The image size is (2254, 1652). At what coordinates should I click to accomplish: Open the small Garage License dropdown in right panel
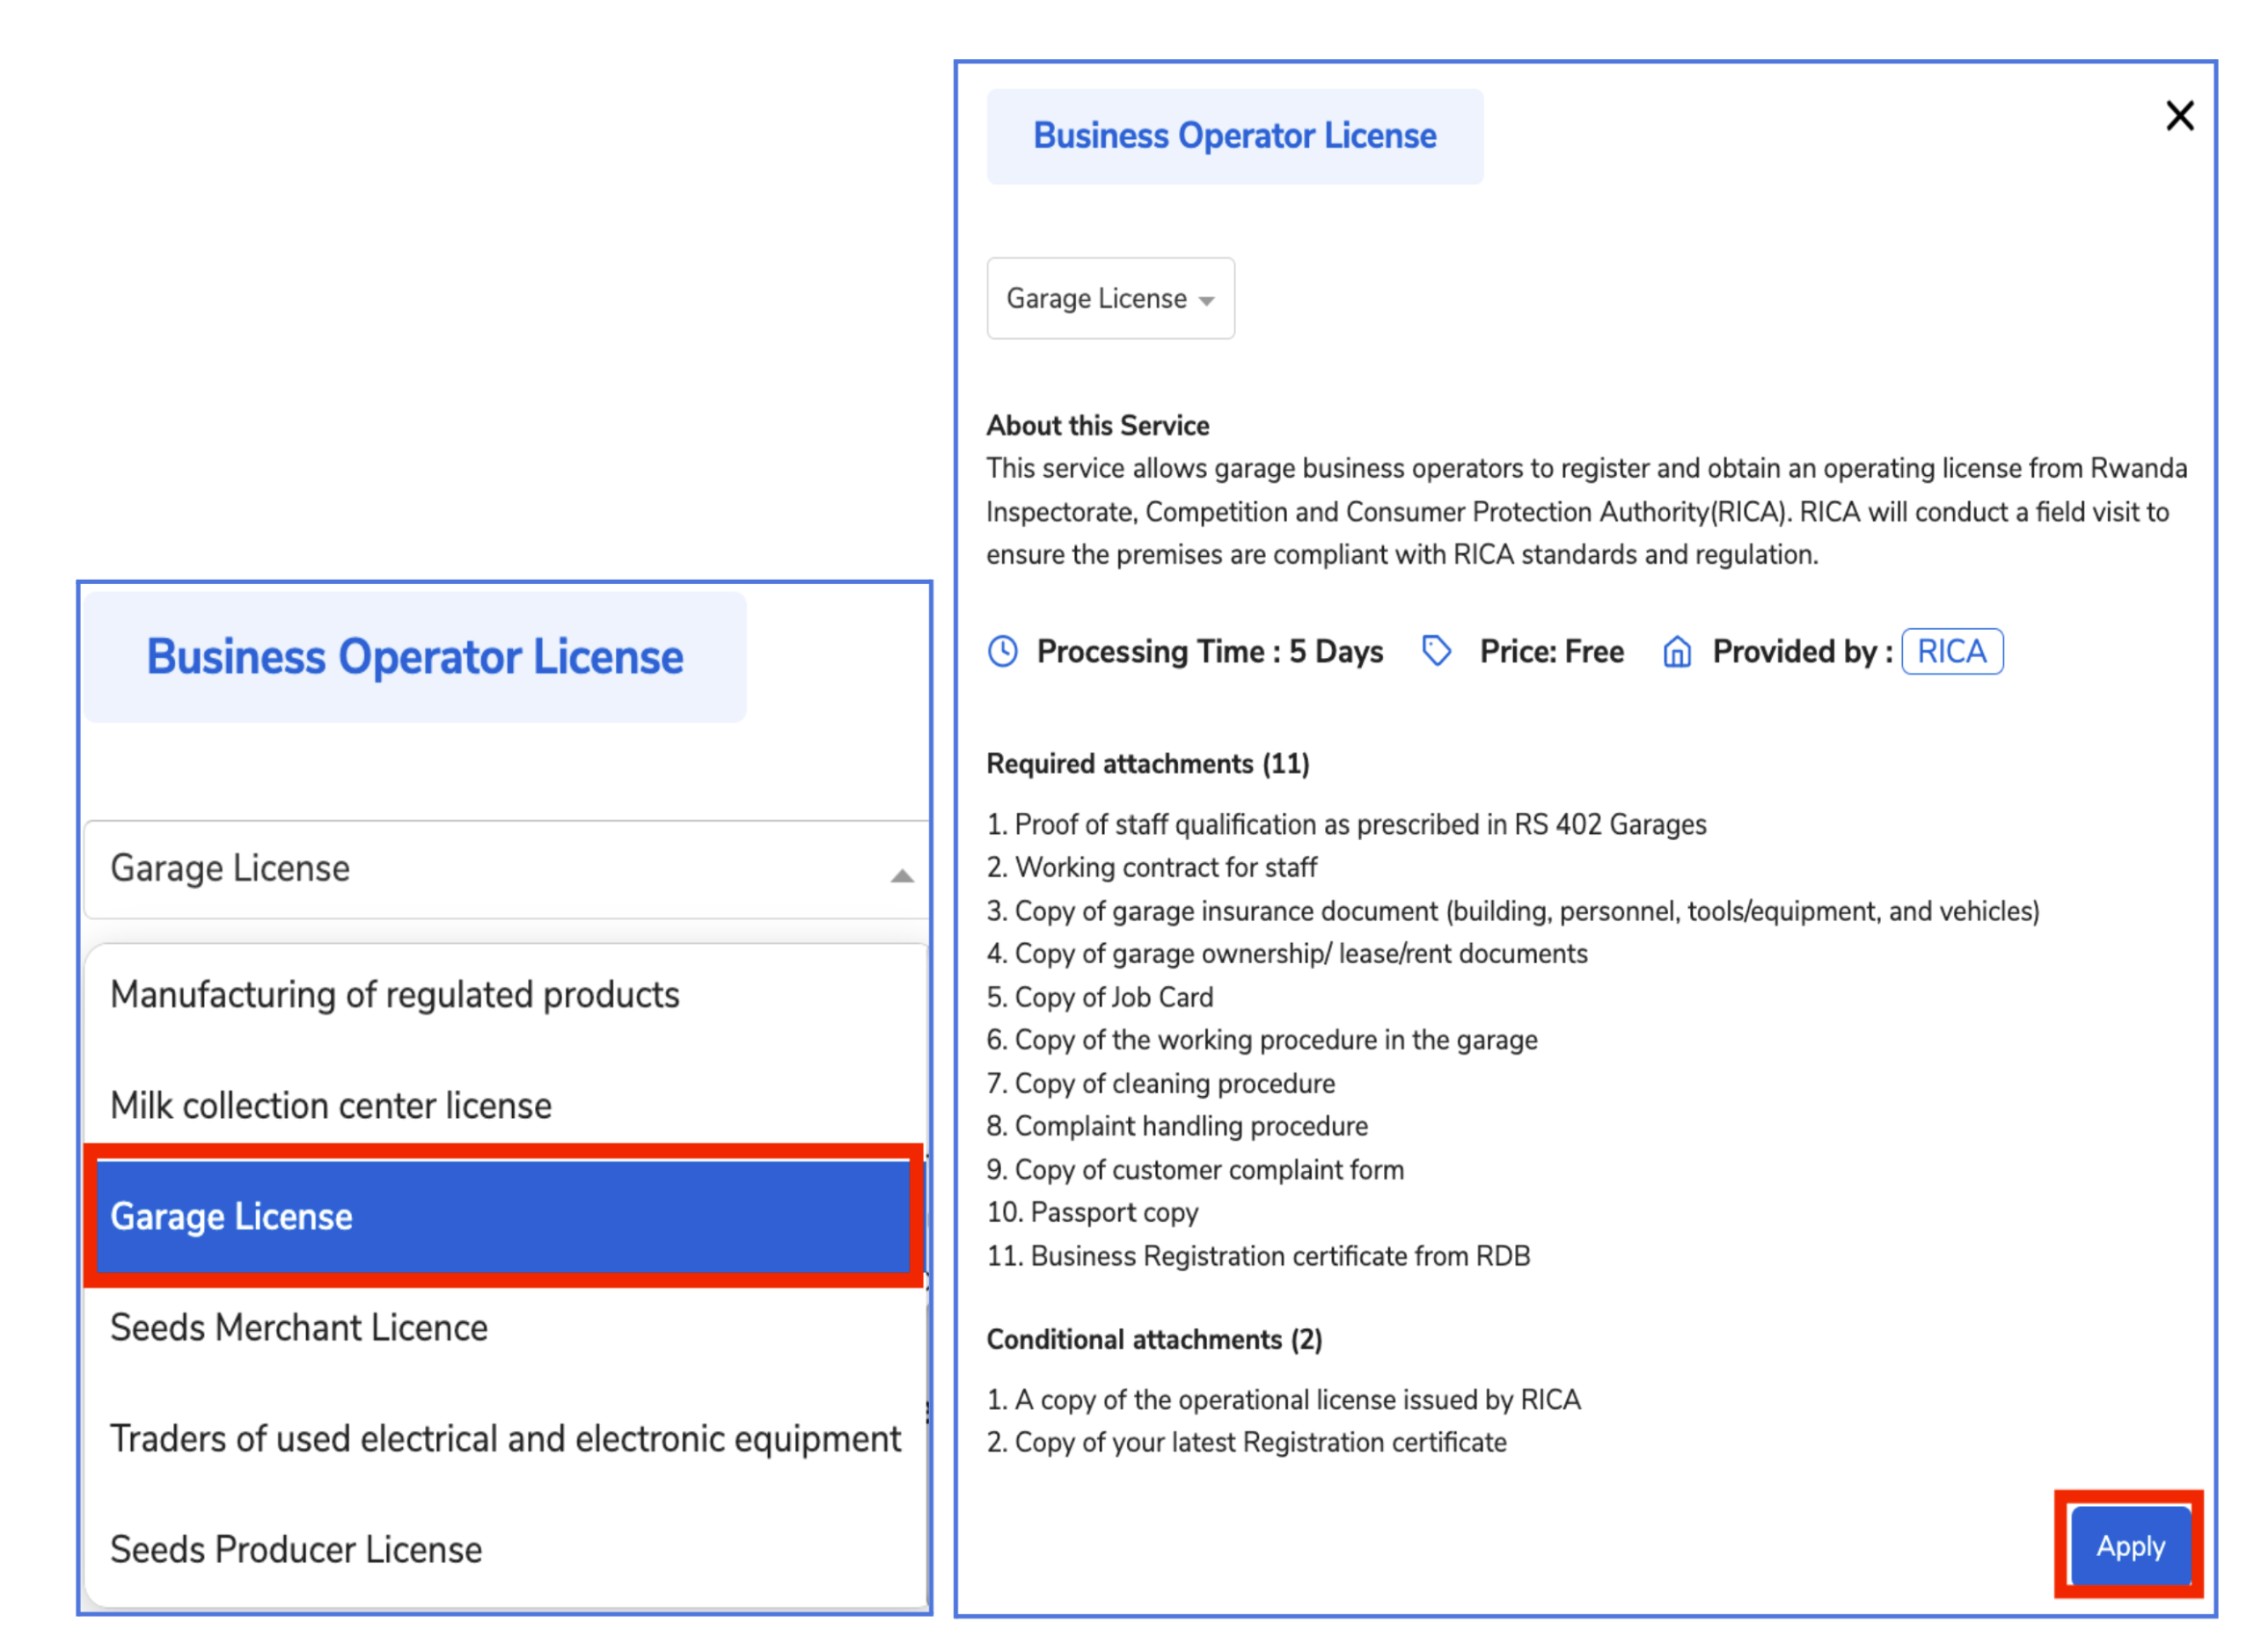tap(1096, 299)
